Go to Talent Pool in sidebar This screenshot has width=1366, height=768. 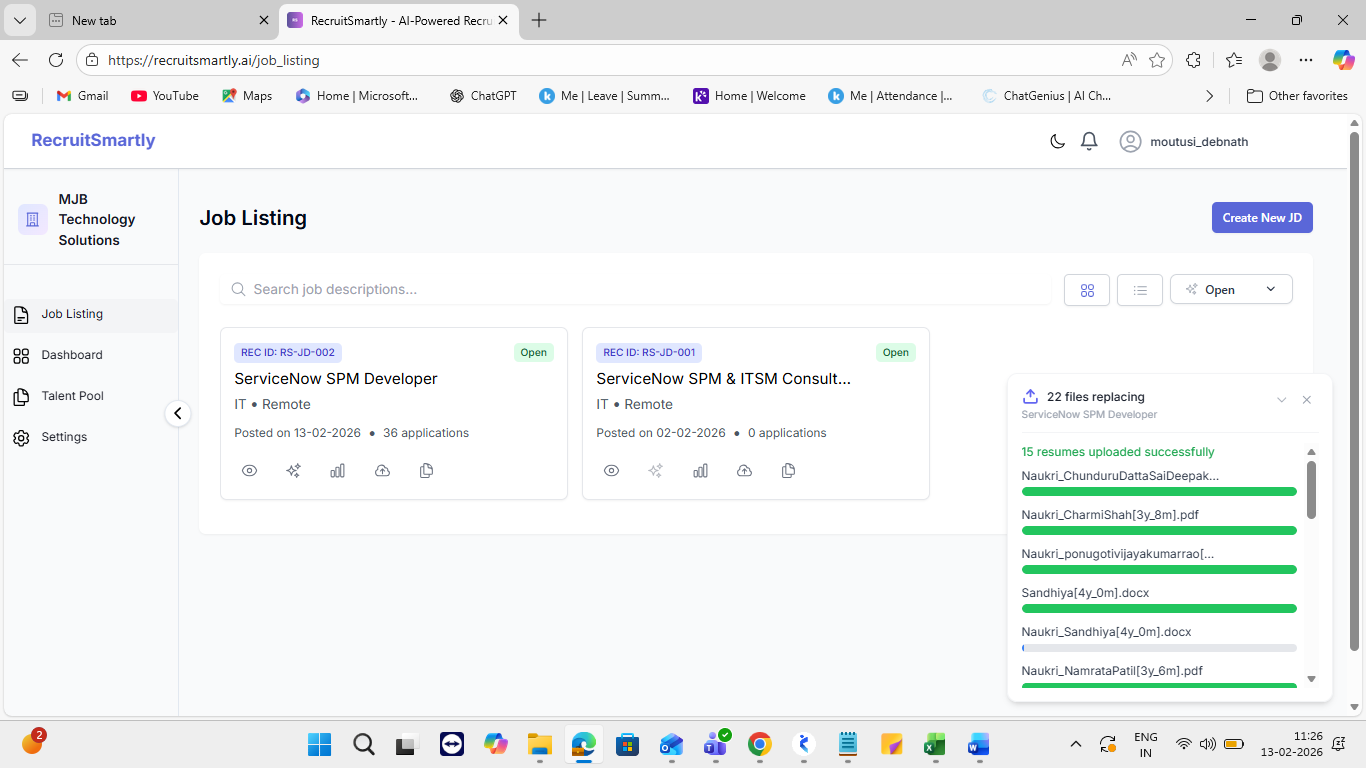tap(72, 396)
